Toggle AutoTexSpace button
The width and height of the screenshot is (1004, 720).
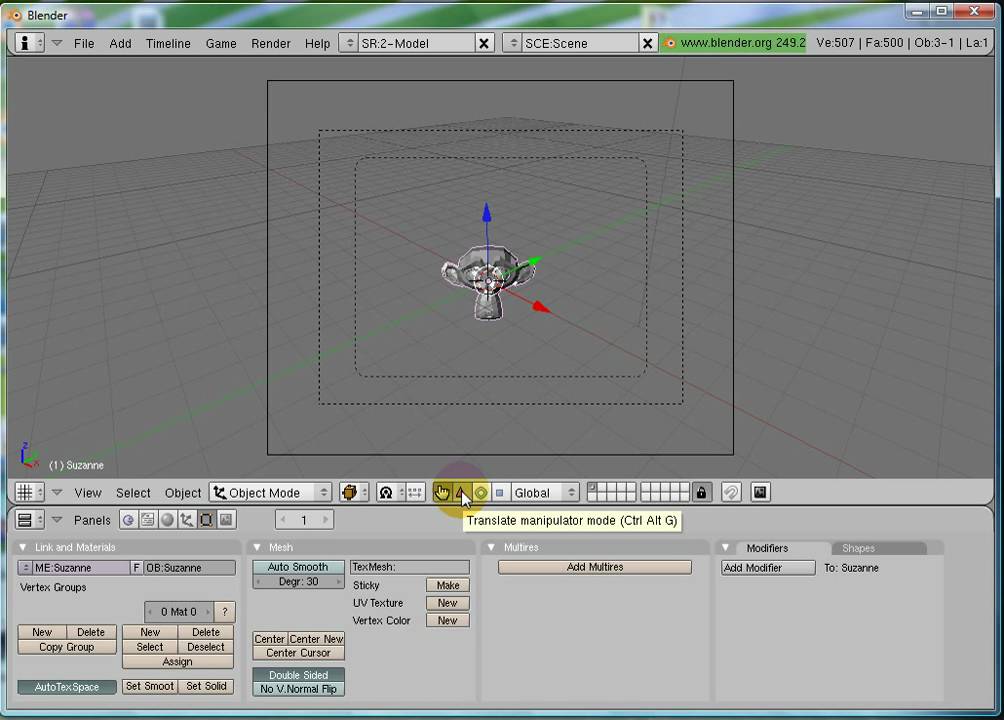pos(67,687)
